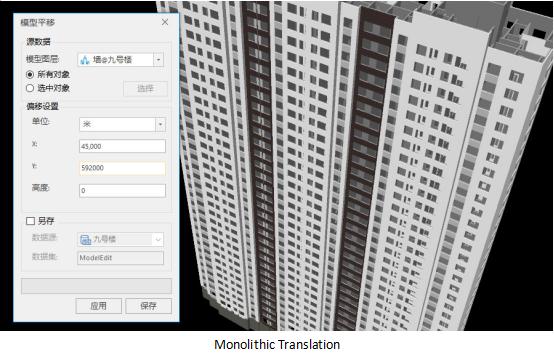
Task: Enable the 另存 checkbox
Action: pyautogui.click(x=30, y=221)
